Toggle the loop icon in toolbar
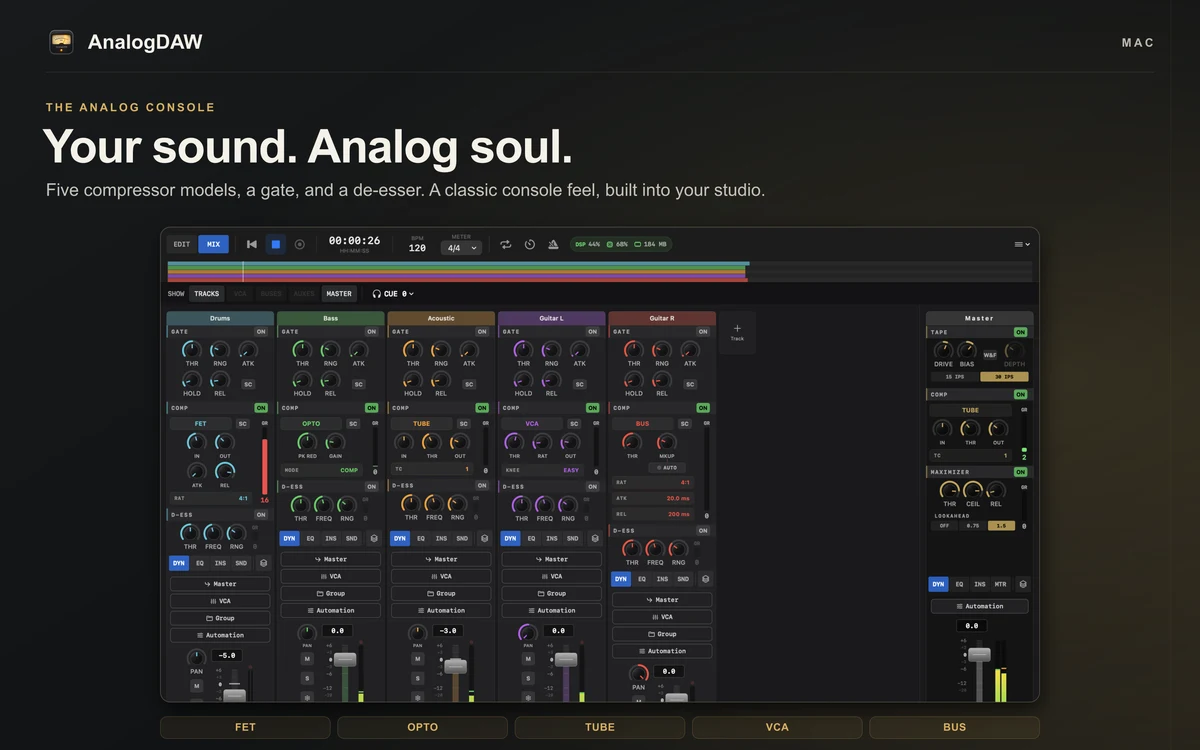 [x=506, y=244]
